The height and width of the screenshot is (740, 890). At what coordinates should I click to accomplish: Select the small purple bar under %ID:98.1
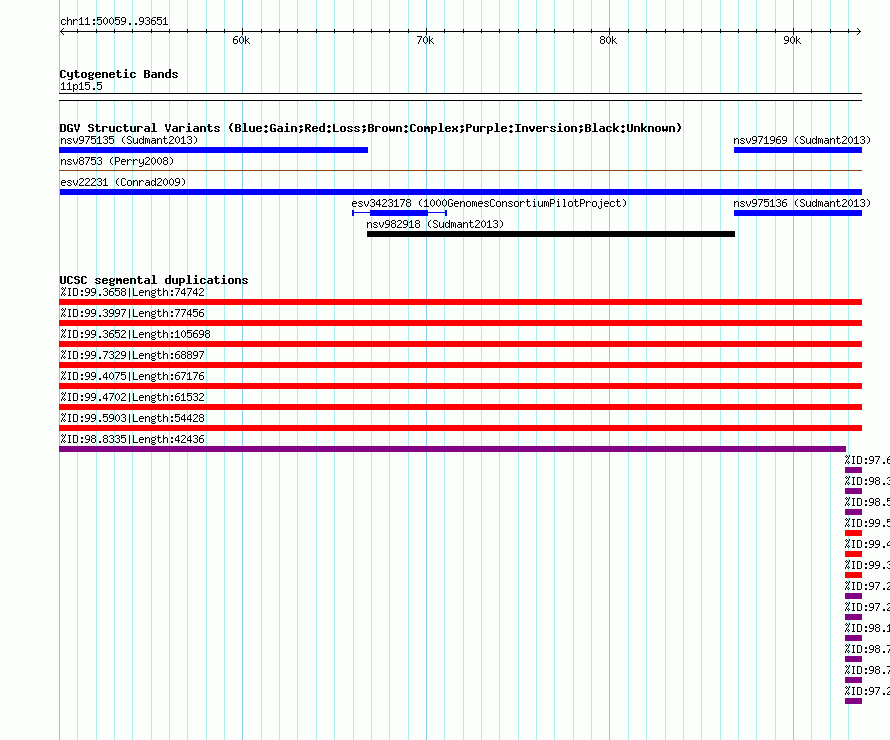pos(853,638)
